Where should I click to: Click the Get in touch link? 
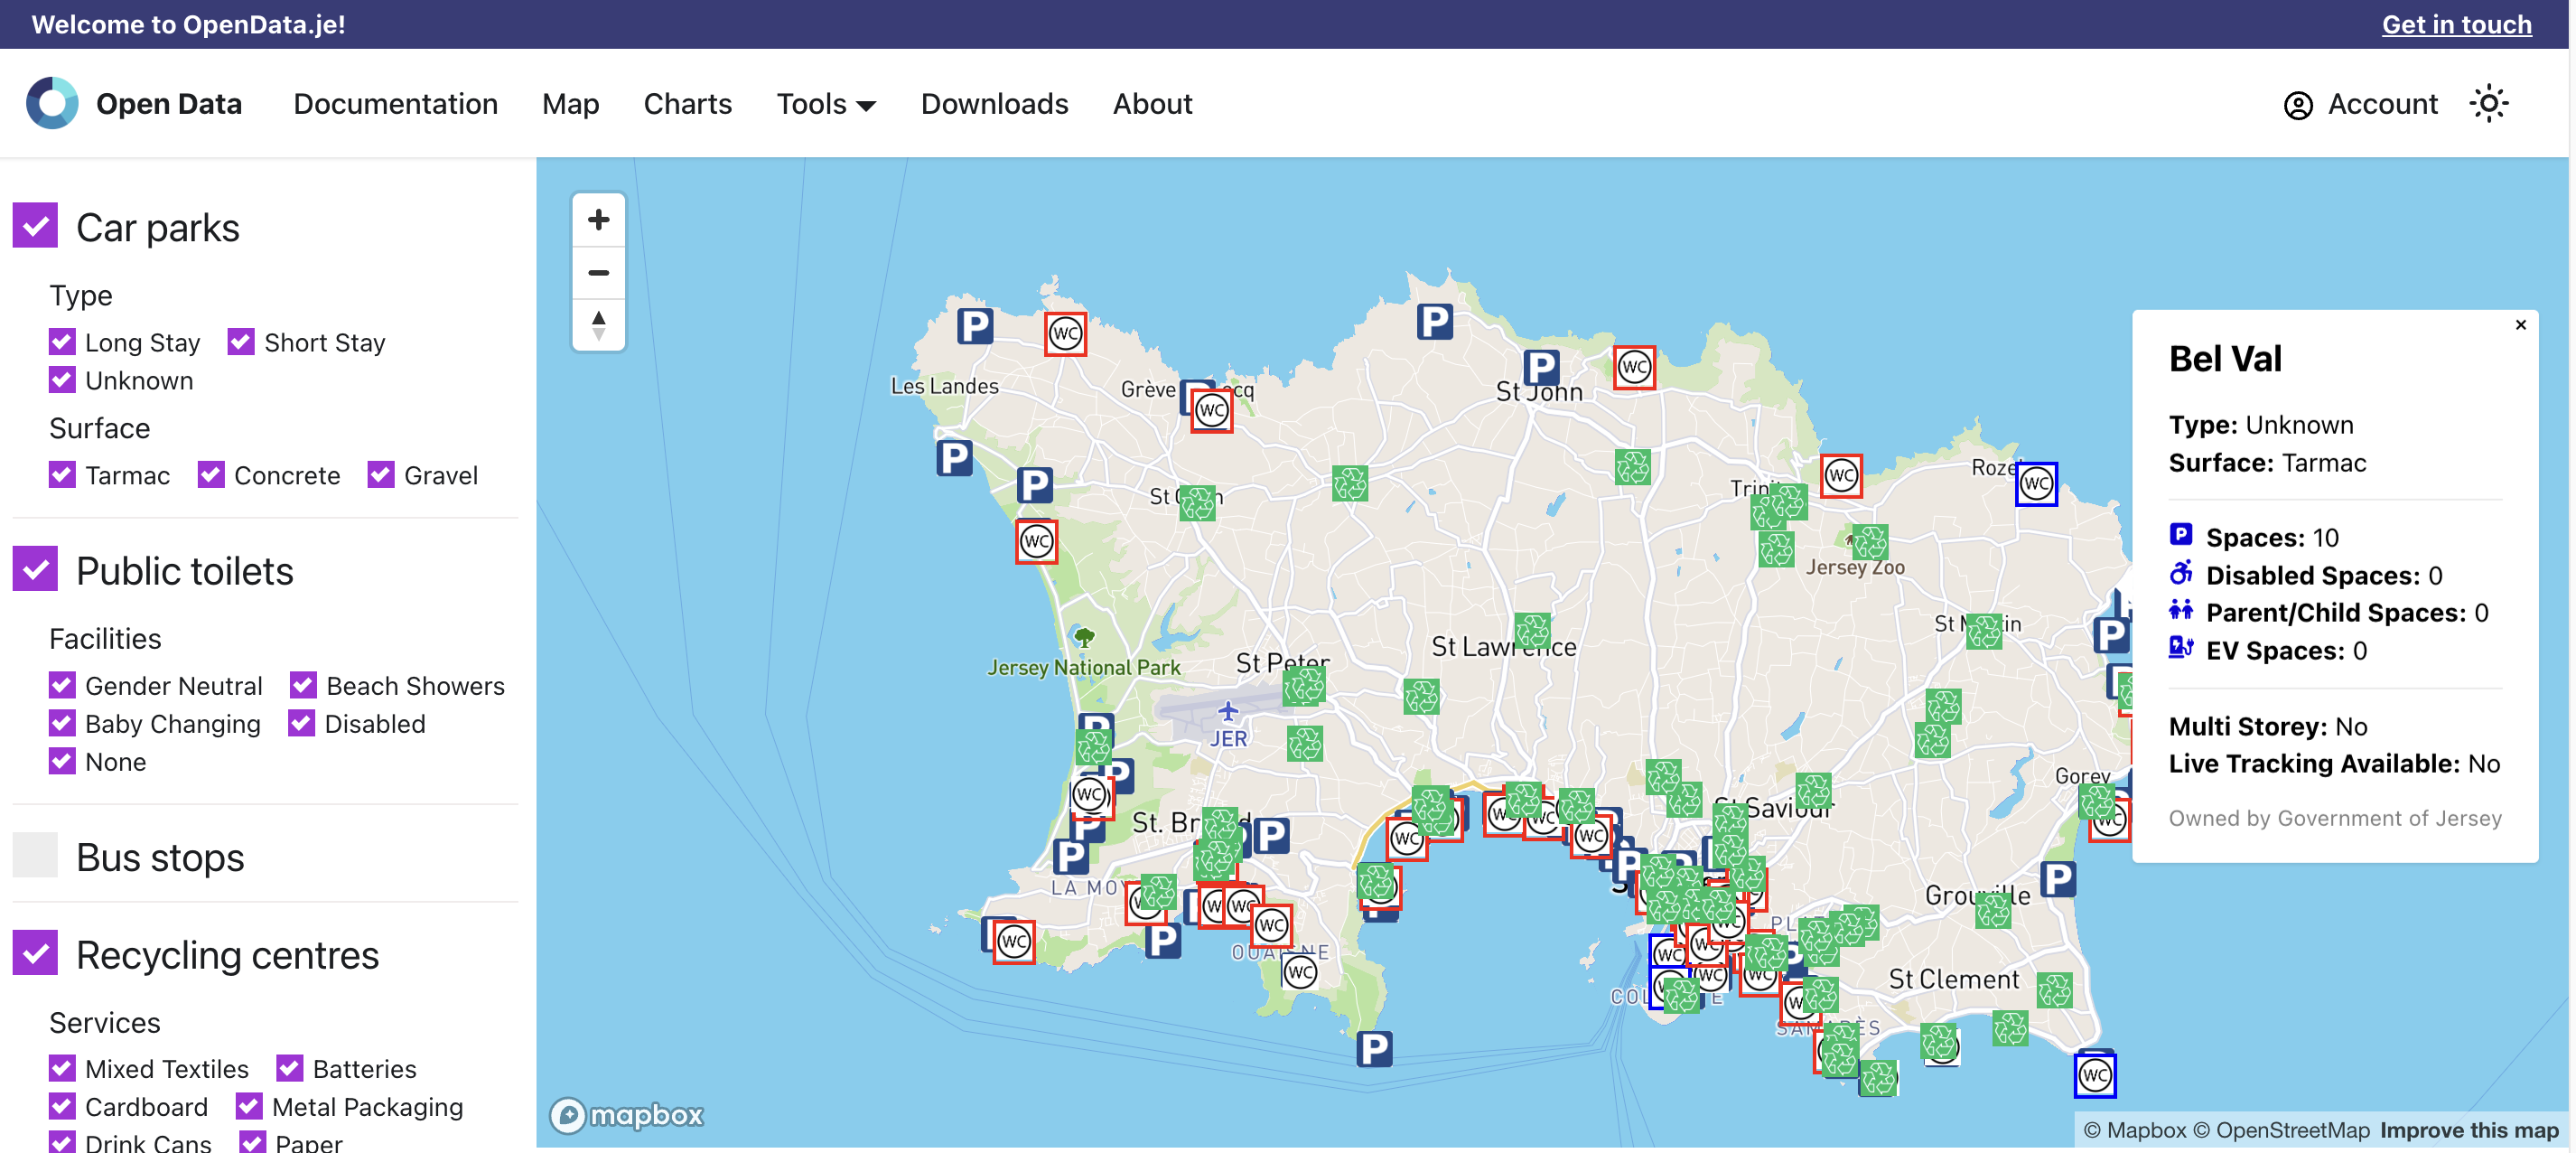[2456, 24]
